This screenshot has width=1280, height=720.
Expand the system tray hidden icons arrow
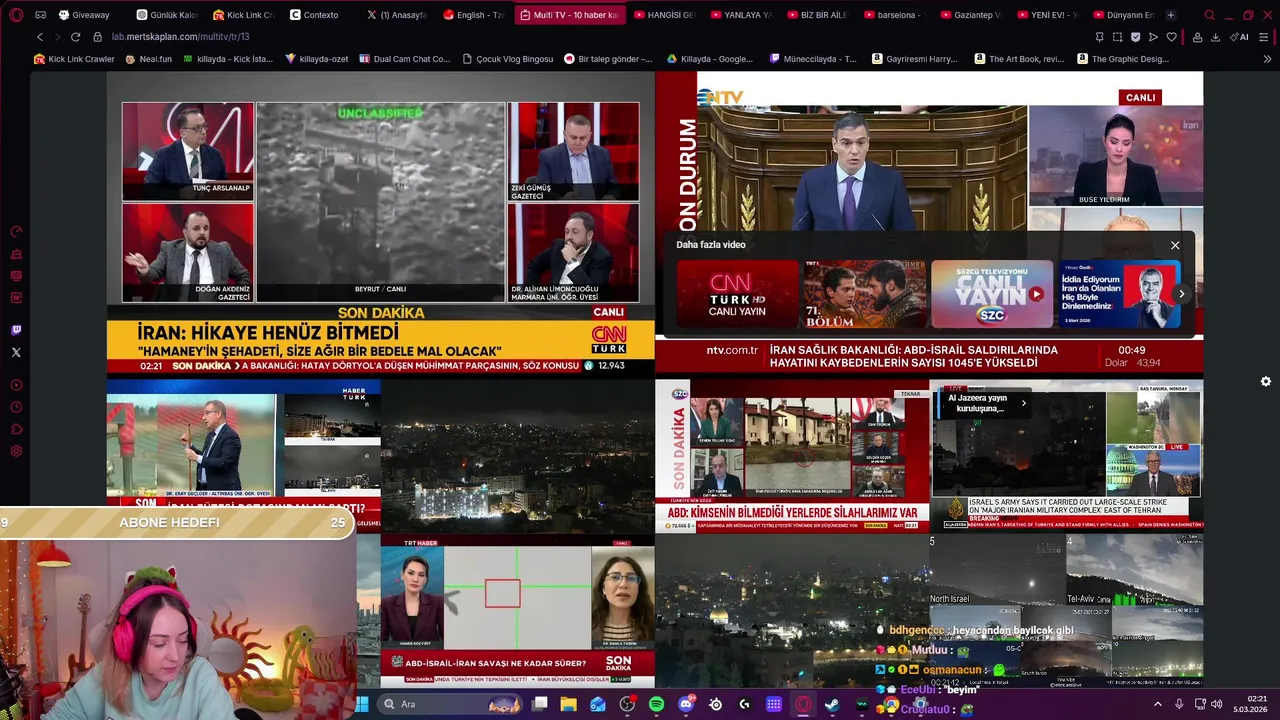1158,704
